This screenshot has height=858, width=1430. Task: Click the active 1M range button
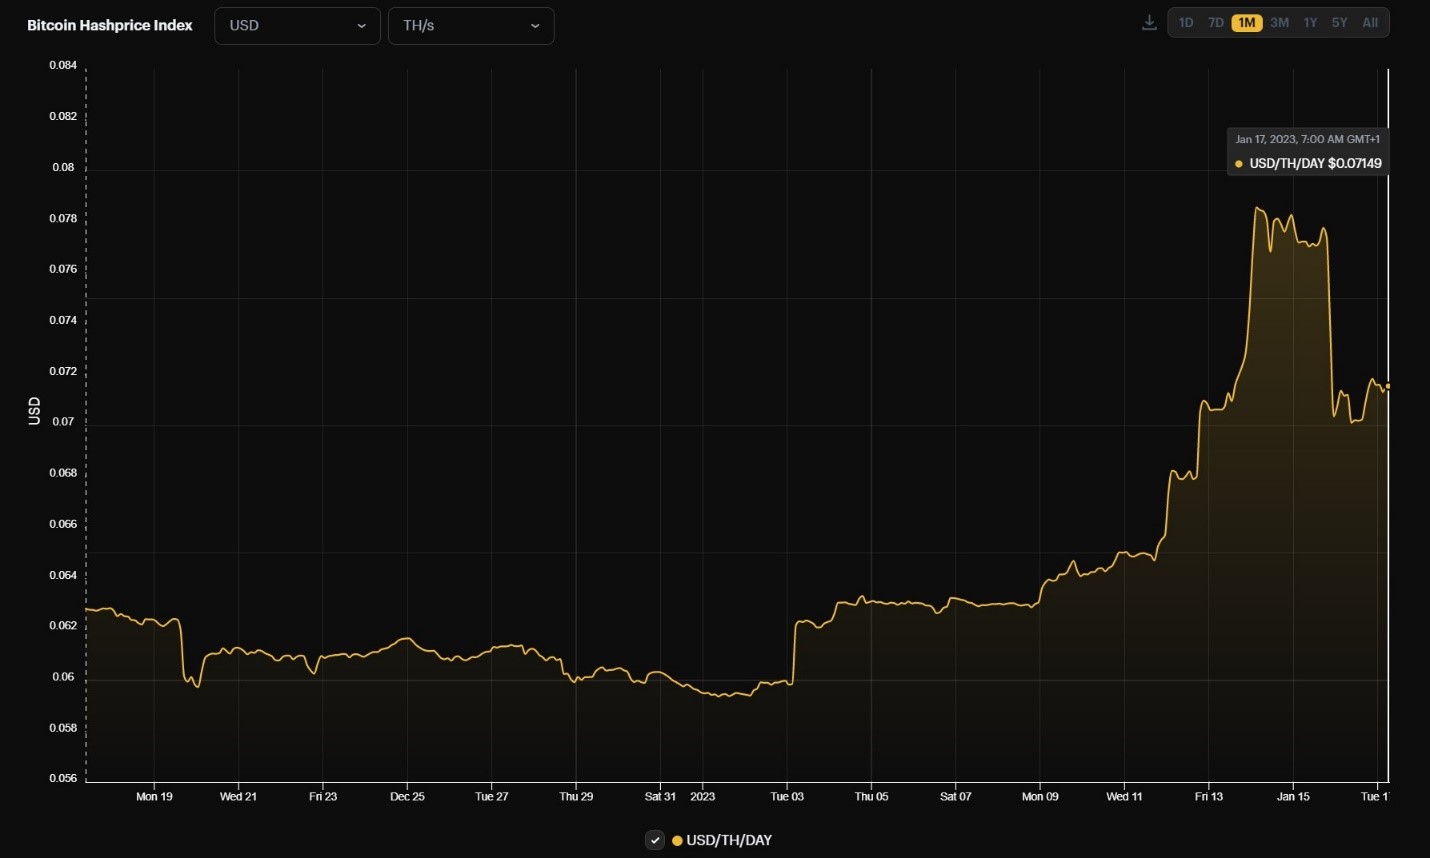[1246, 22]
